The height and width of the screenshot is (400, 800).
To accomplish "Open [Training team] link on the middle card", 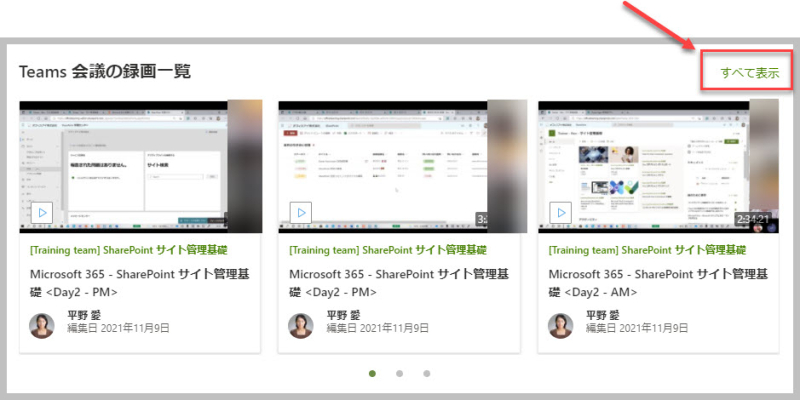I will point(388,250).
